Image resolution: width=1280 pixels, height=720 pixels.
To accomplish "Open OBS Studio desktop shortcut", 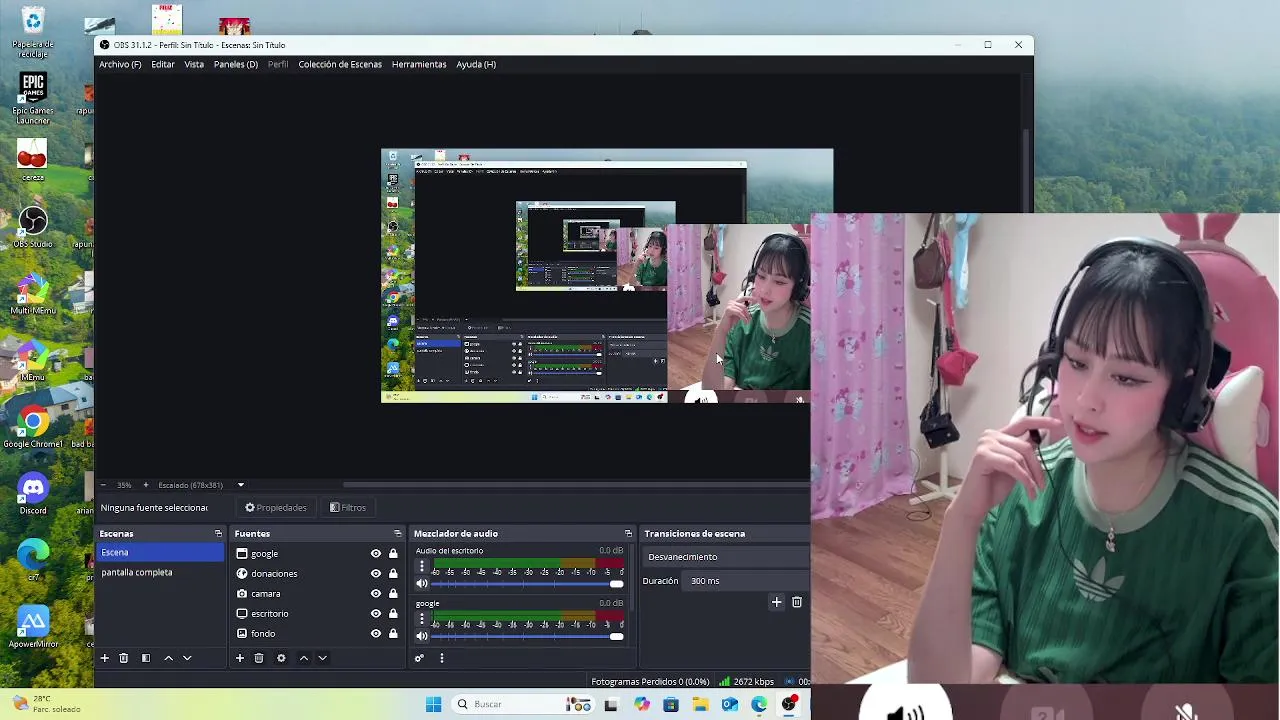I will pos(33,226).
